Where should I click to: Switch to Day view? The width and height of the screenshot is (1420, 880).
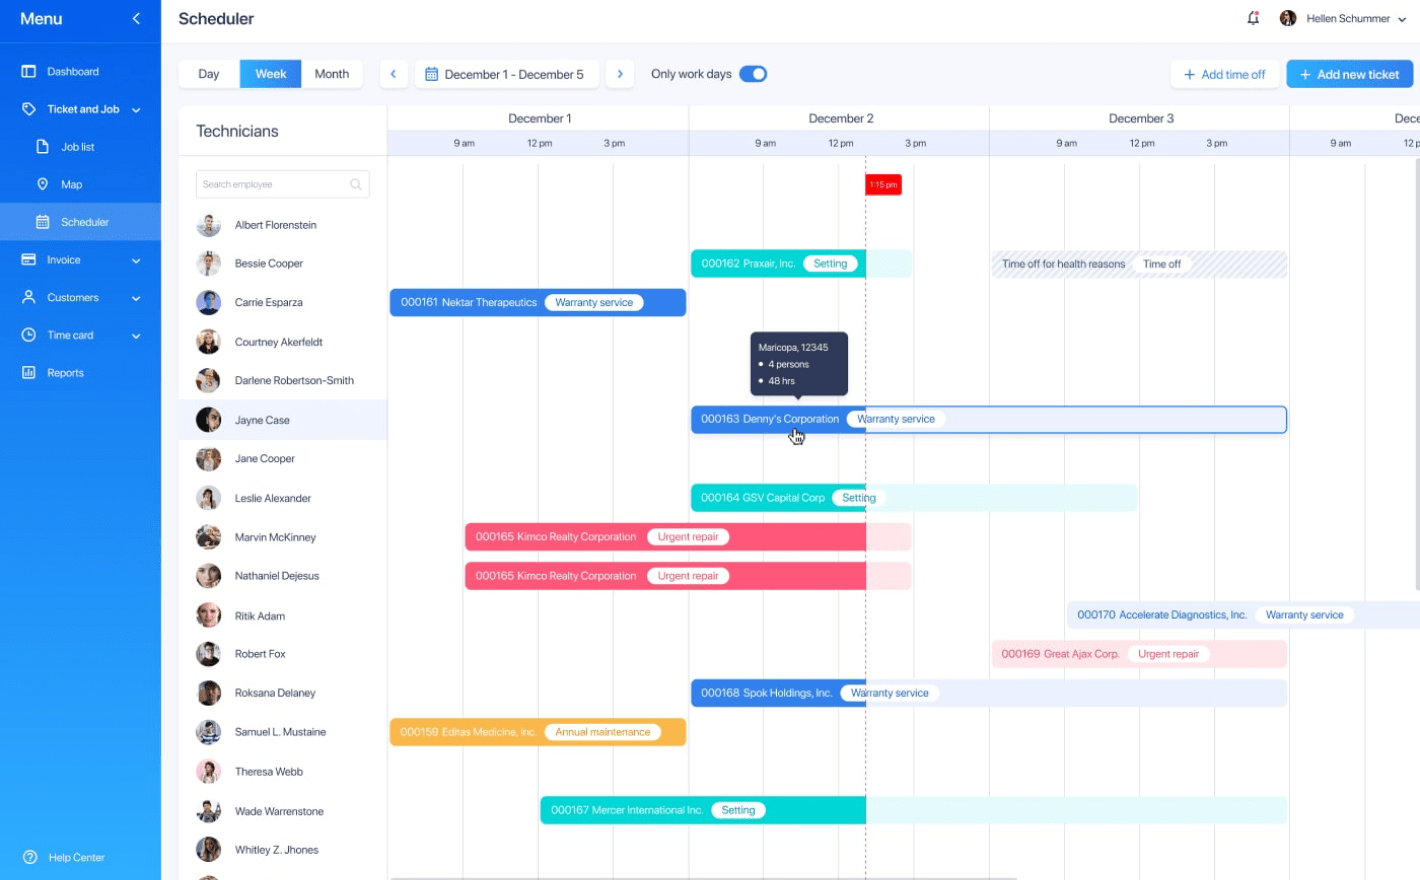pyautogui.click(x=208, y=73)
